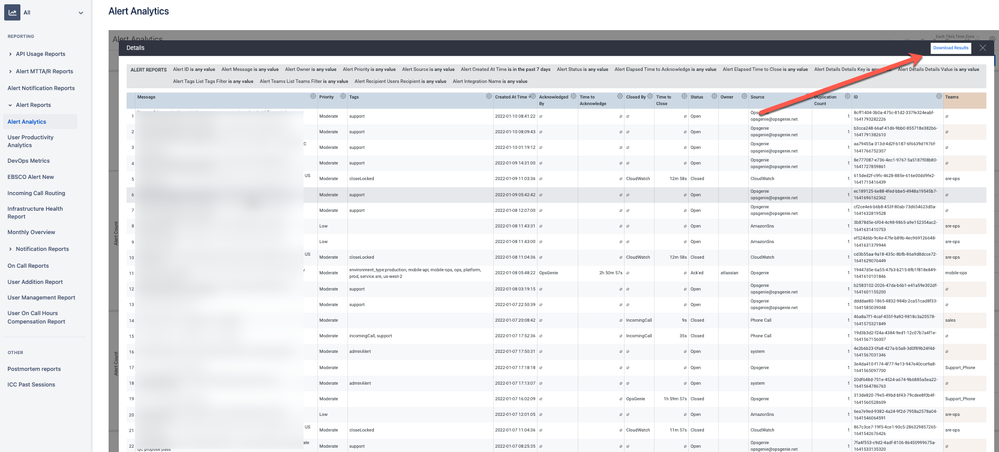This screenshot has height=452, width=999.
Task: Click filter 'Alert ID is any value'
Action: pos(195,69)
